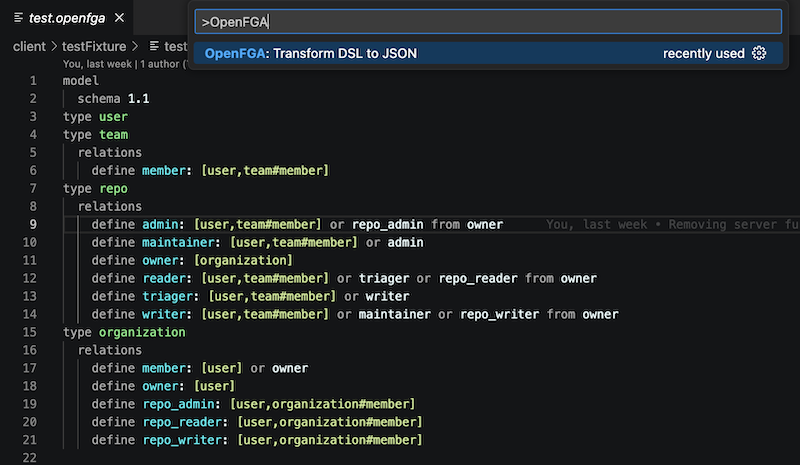The width and height of the screenshot is (800, 465).
Task: Click the blame annotation 'You, last week'
Action: click(x=97, y=64)
